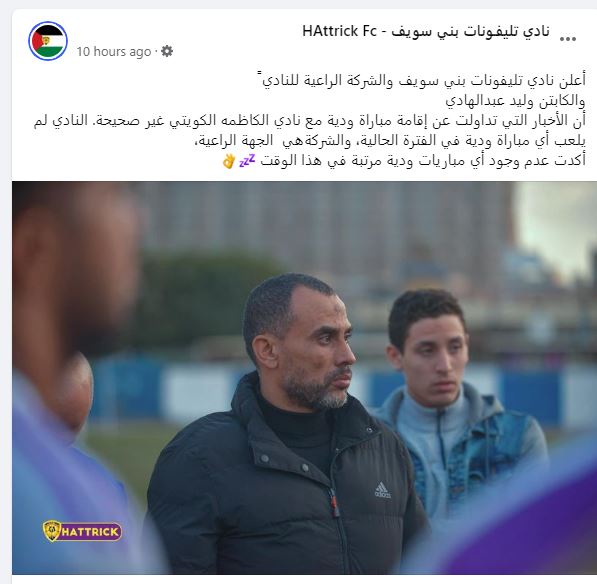Open the post options three-dot menu

(x=568, y=38)
